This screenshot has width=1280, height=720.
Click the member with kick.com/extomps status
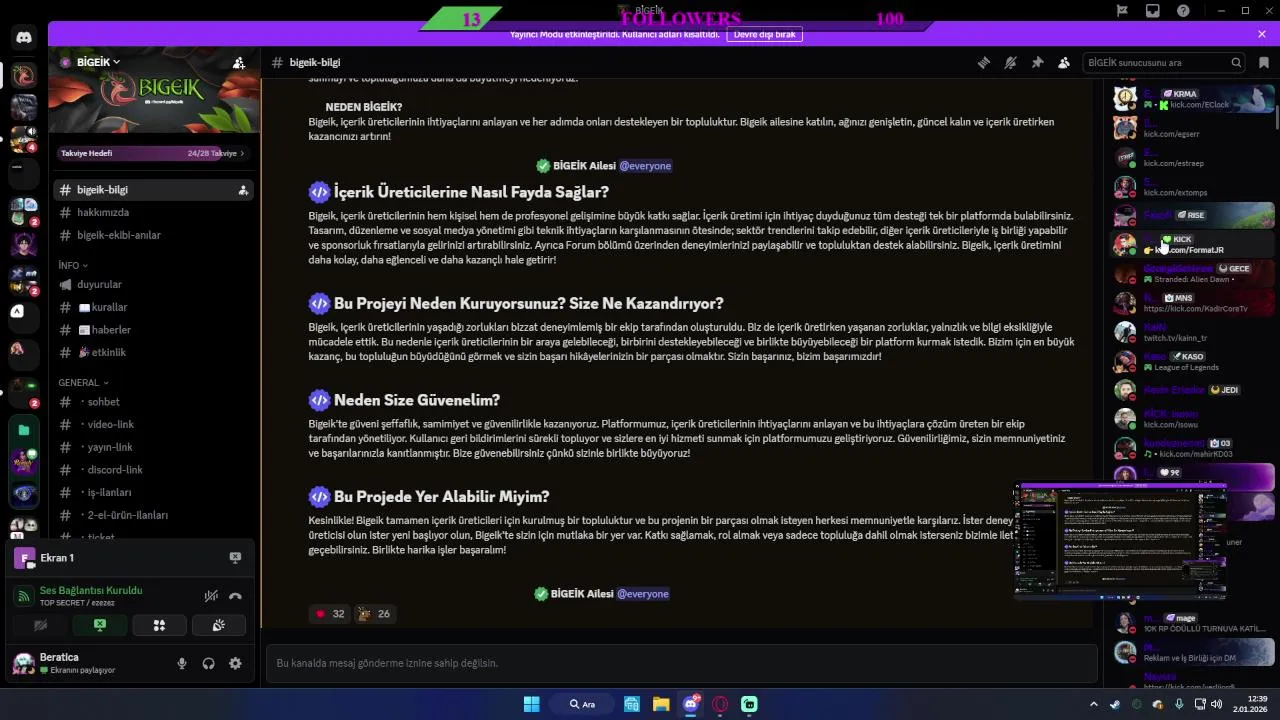1194,186
